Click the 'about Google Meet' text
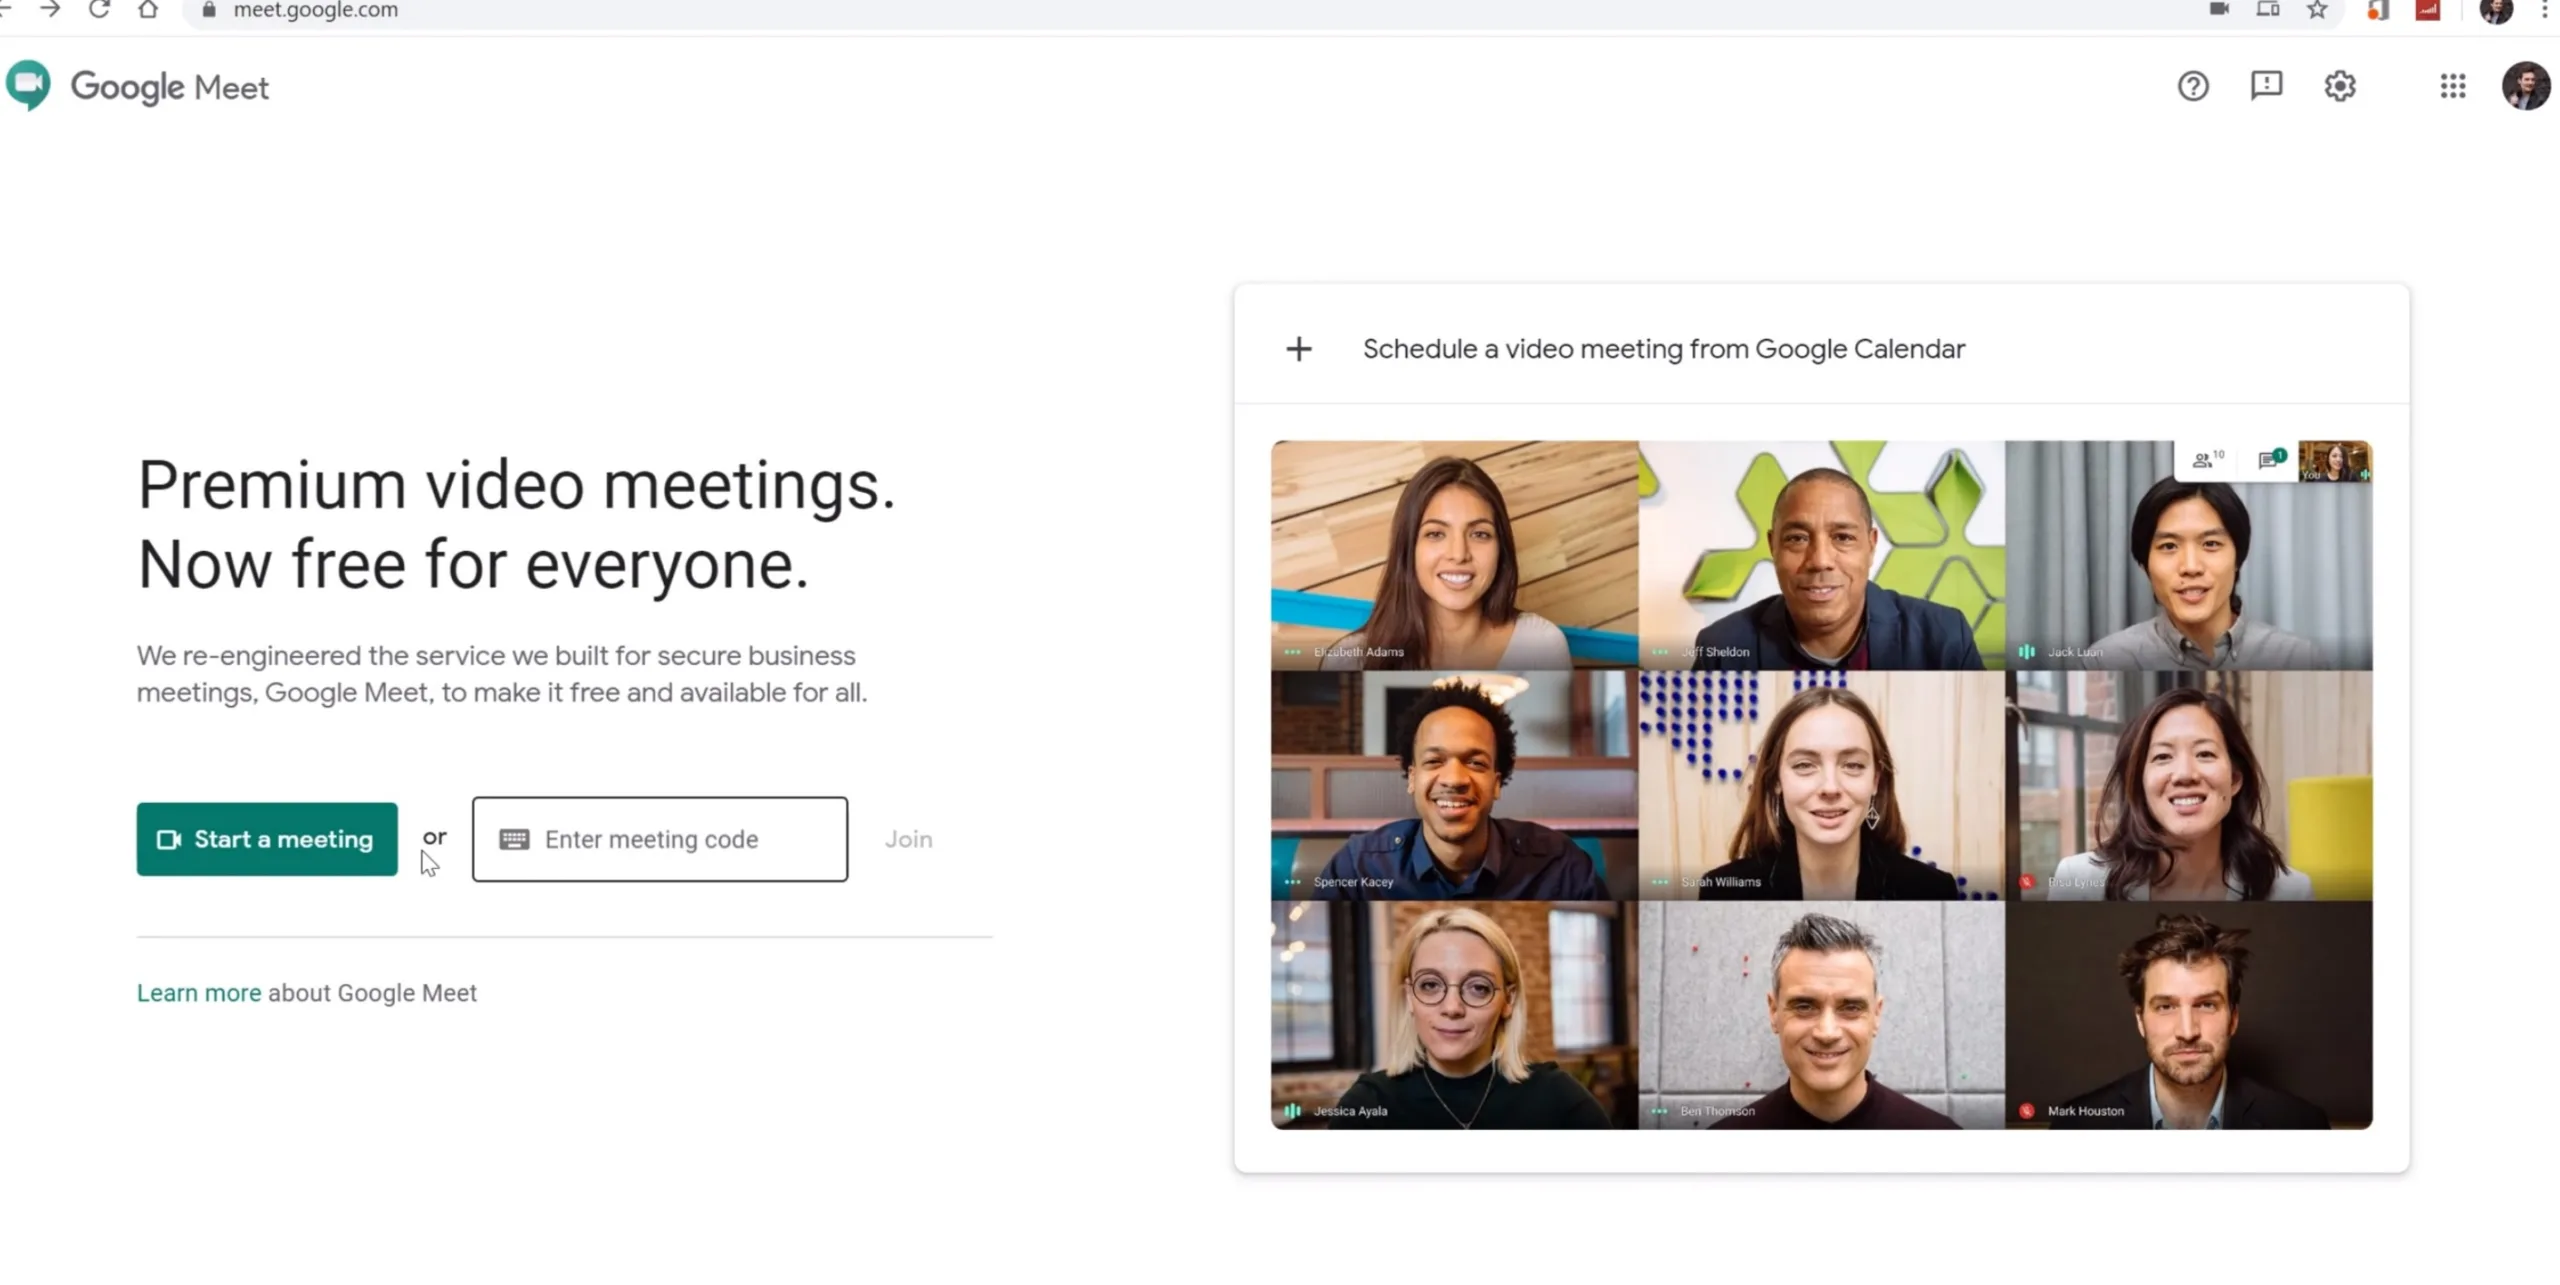The height and width of the screenshot is (1285, 2560). pos(372,993)
